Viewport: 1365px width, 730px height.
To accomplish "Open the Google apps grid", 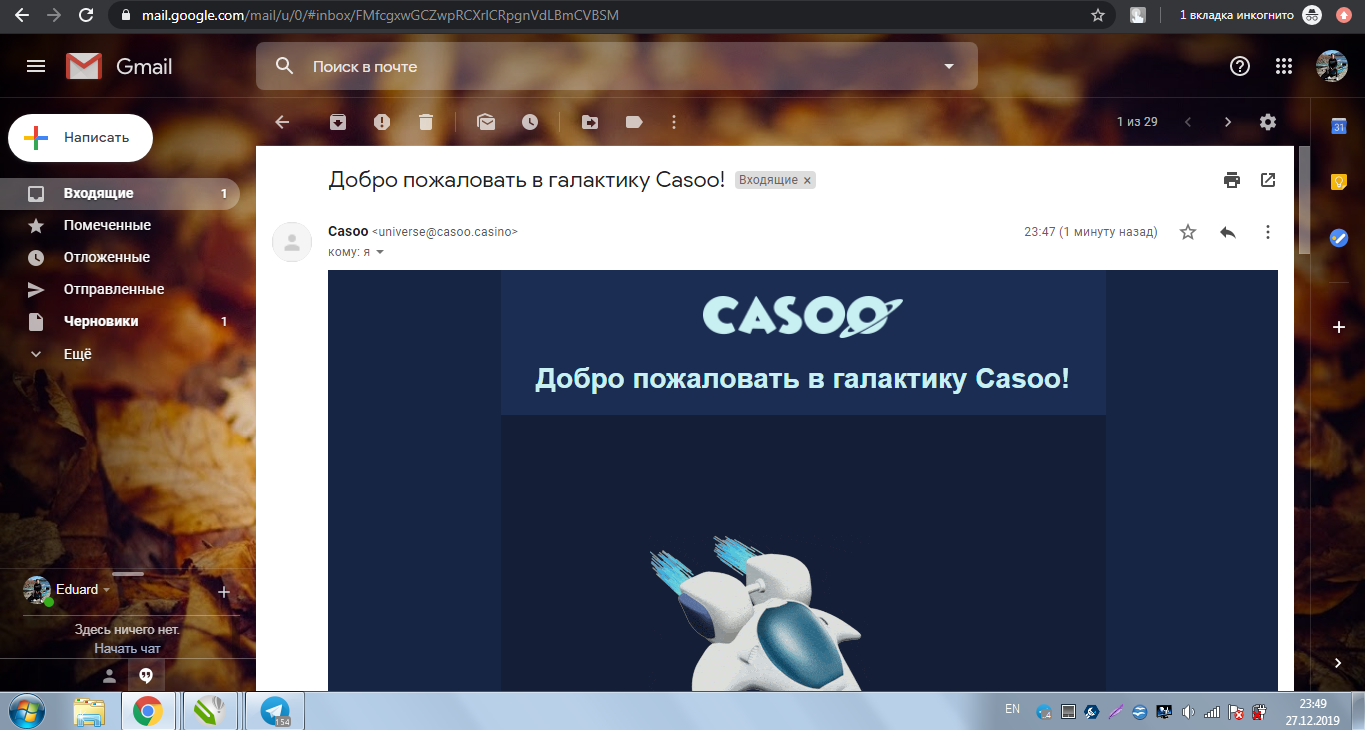I will (1285, 66).
